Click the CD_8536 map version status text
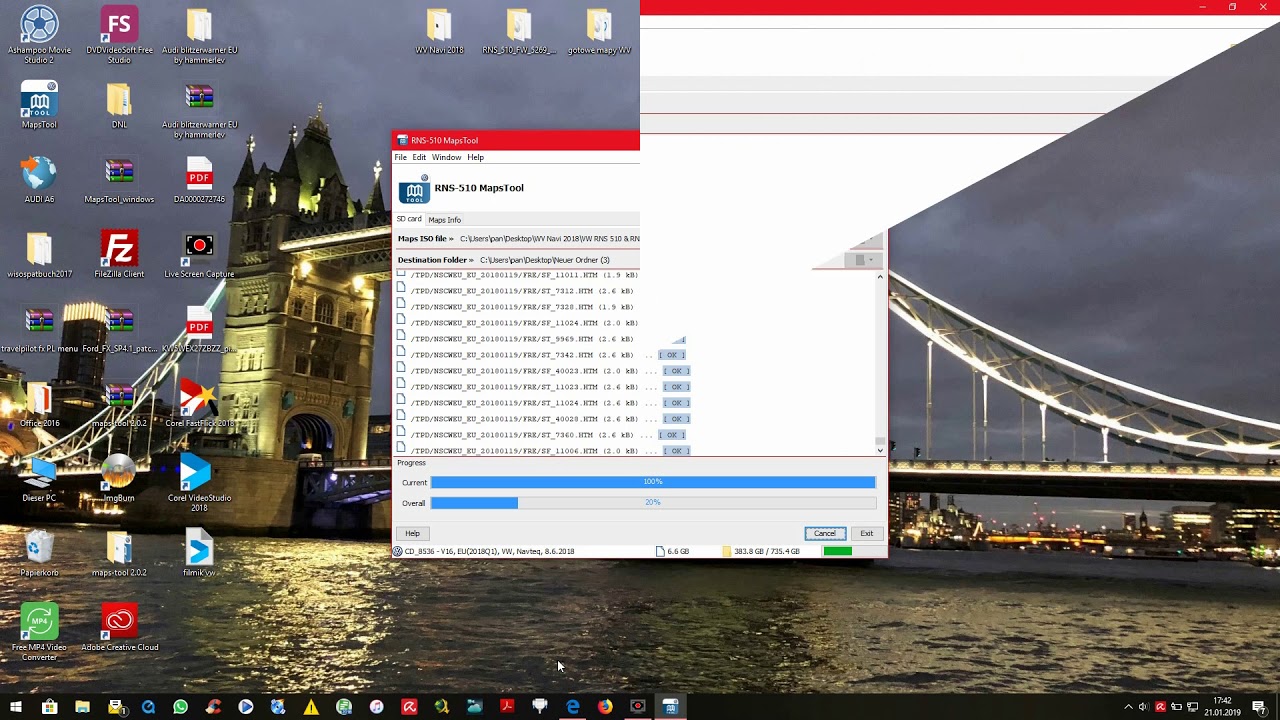The image size is (1280, 720). [x=489, y=551]
